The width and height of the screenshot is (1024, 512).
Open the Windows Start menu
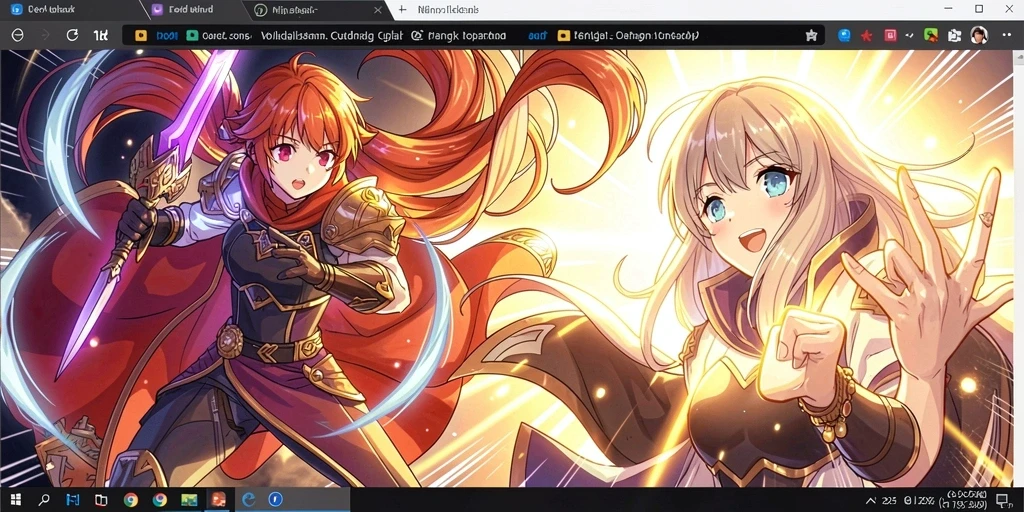coord(16,500)
